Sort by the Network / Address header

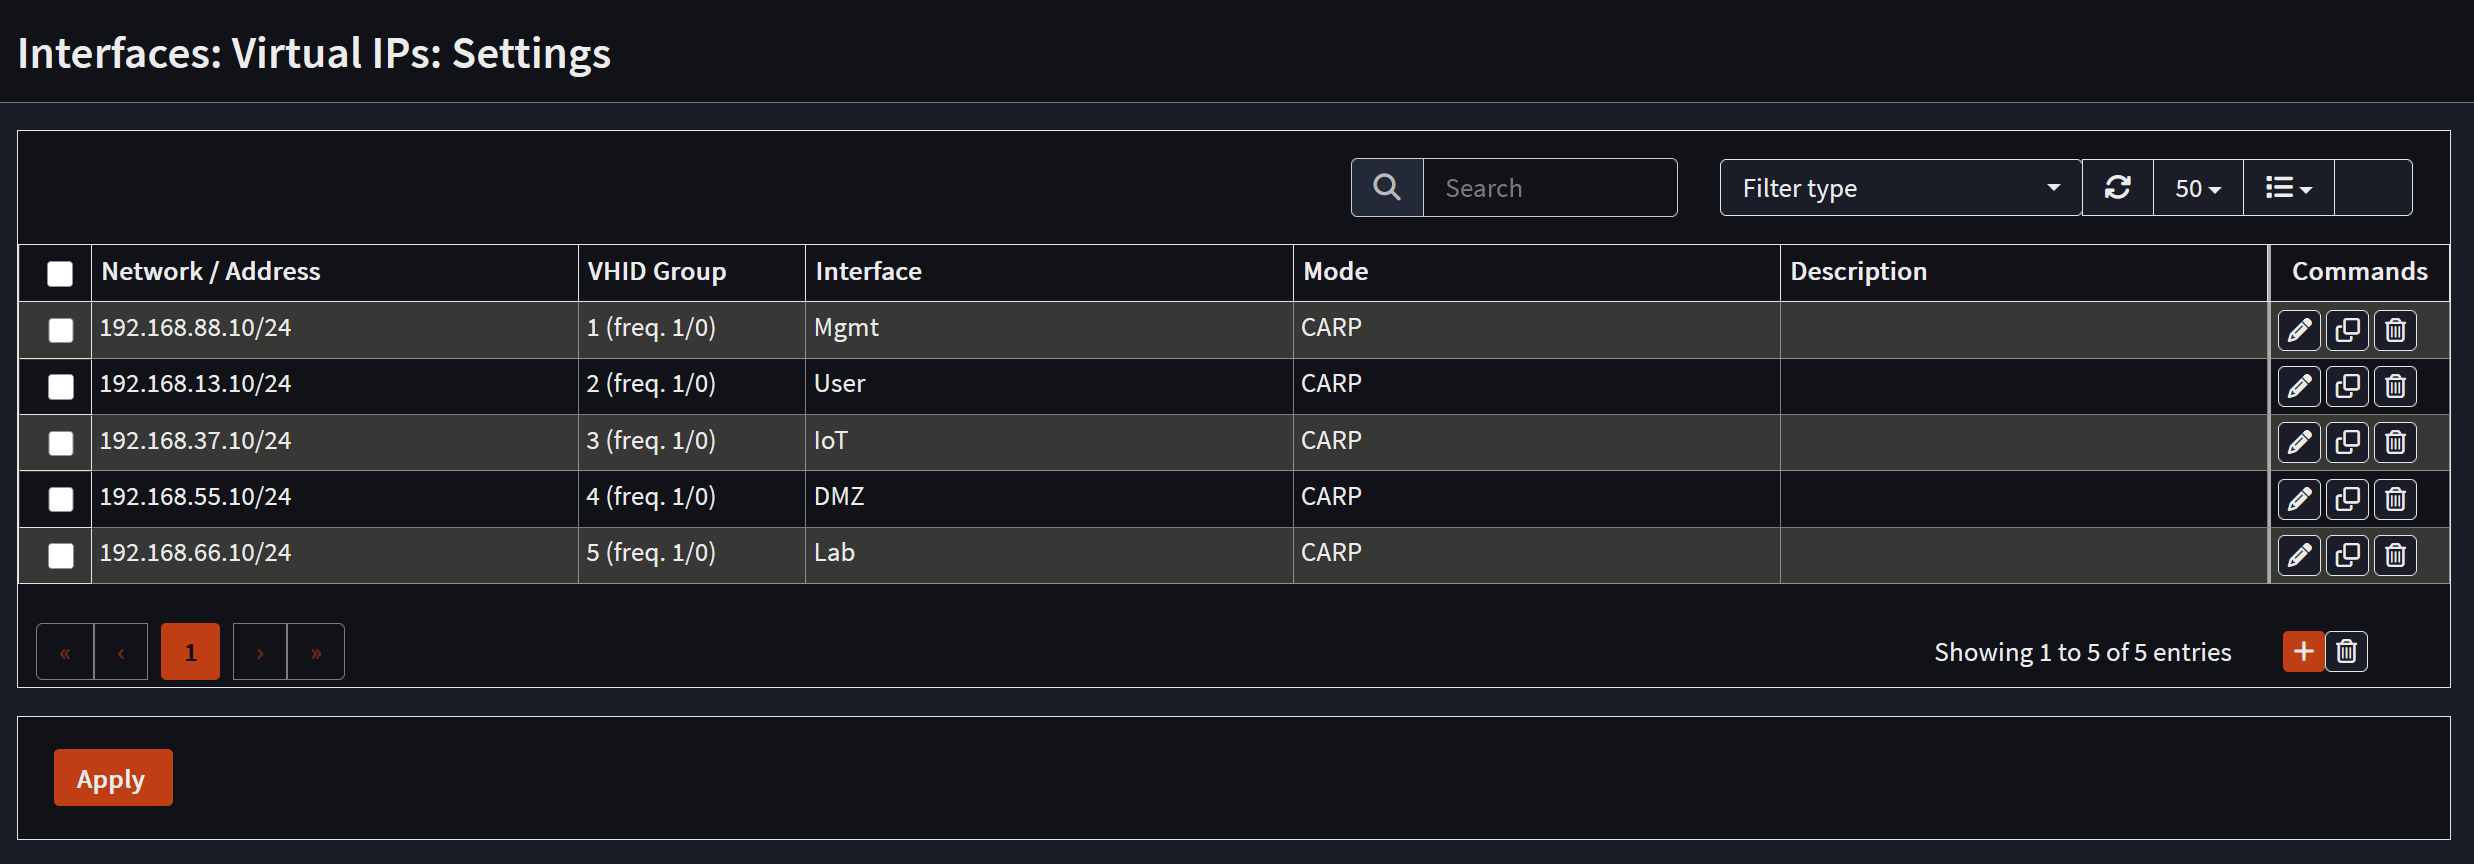211,272
